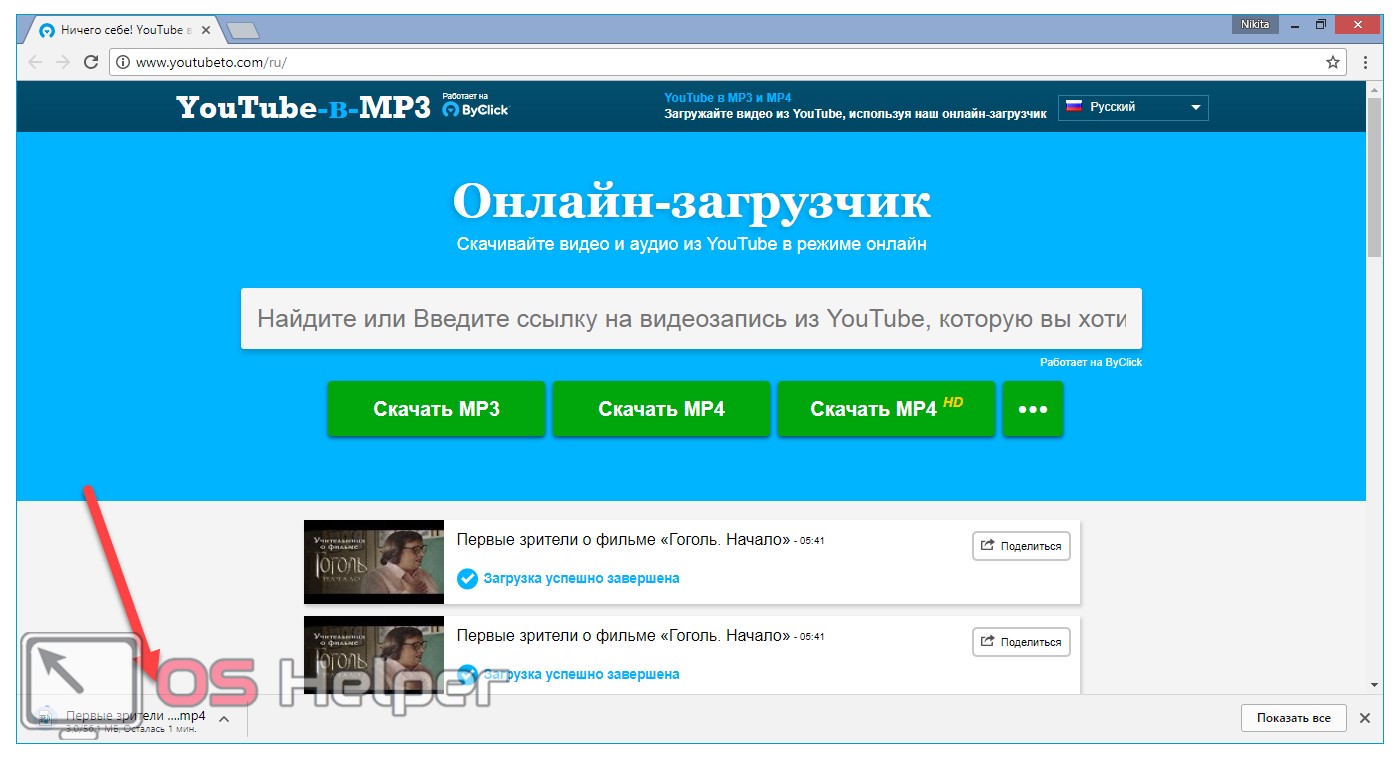Share the second video with Поделиться
The height and width of the screenshot is (760, 1400).
(1021, 642)
